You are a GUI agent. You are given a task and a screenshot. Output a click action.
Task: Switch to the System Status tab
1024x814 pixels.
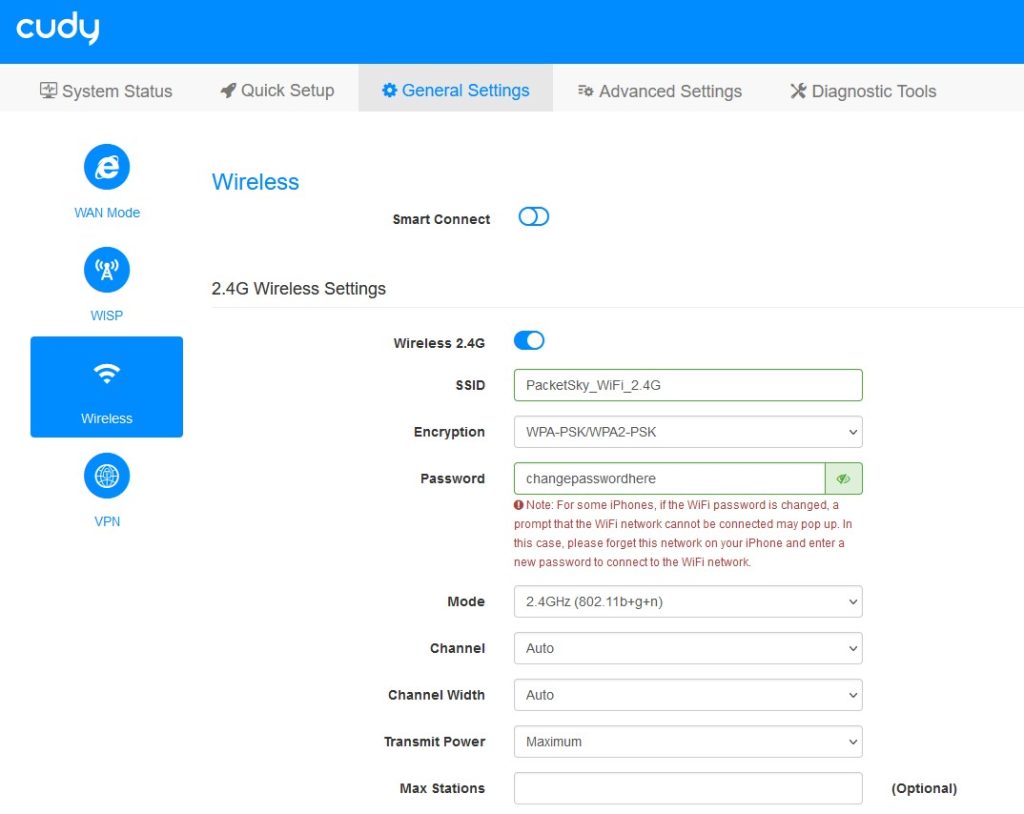[106, 91]
